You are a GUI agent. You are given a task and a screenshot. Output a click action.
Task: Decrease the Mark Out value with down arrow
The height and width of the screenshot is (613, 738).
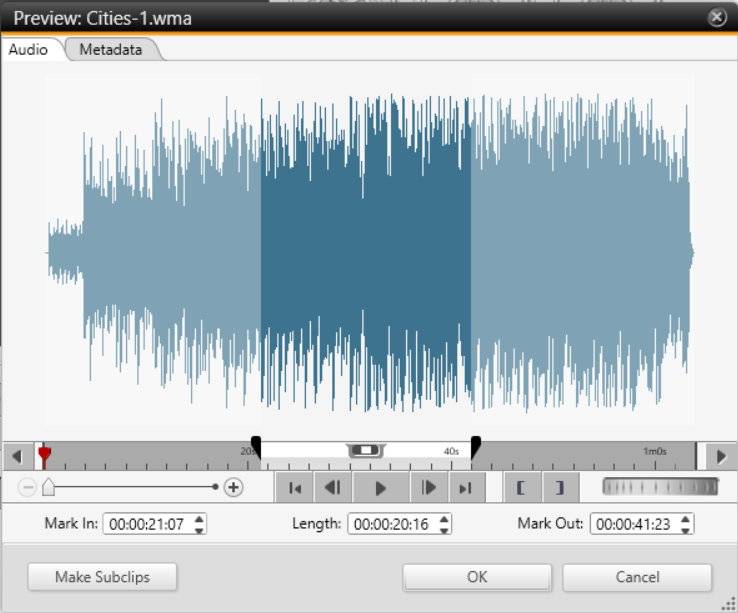tap(685, 530)
